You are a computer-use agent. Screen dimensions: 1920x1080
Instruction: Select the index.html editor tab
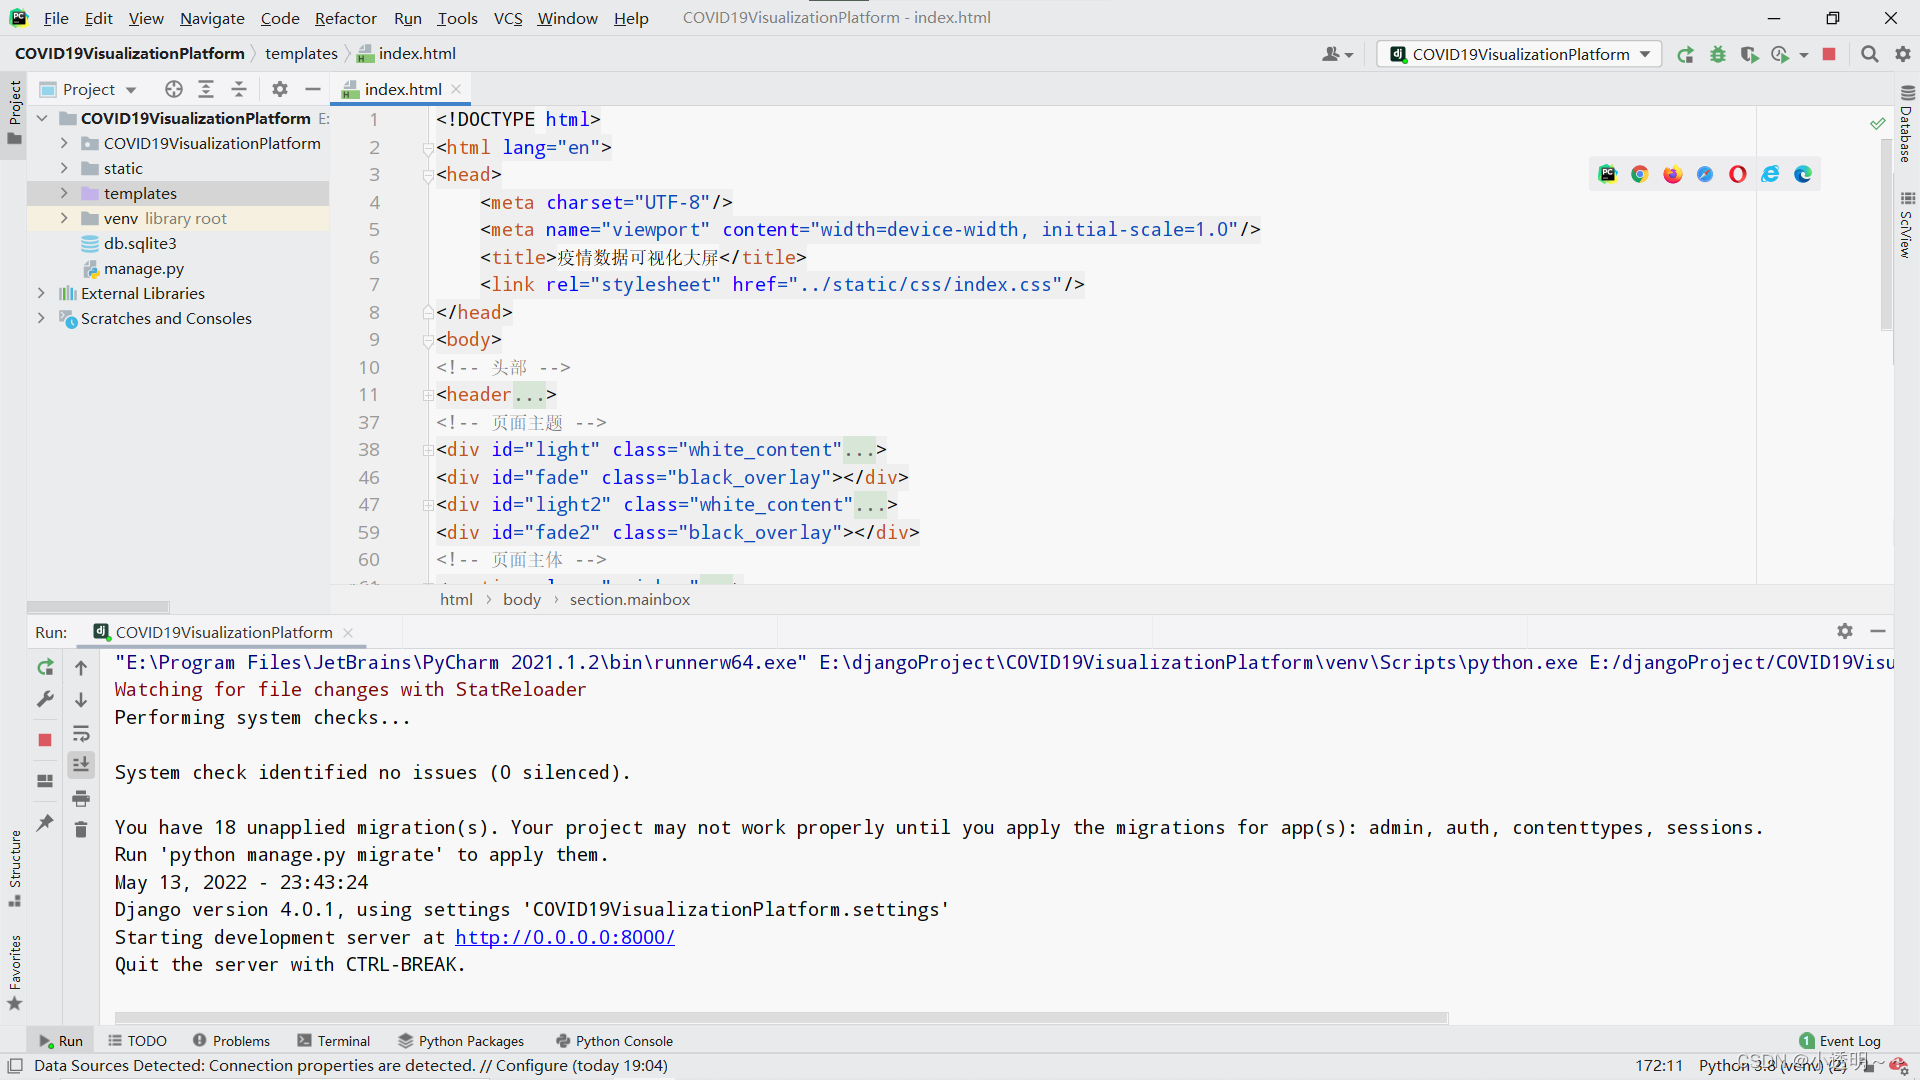pyautogui.click(x=402, y=89)
